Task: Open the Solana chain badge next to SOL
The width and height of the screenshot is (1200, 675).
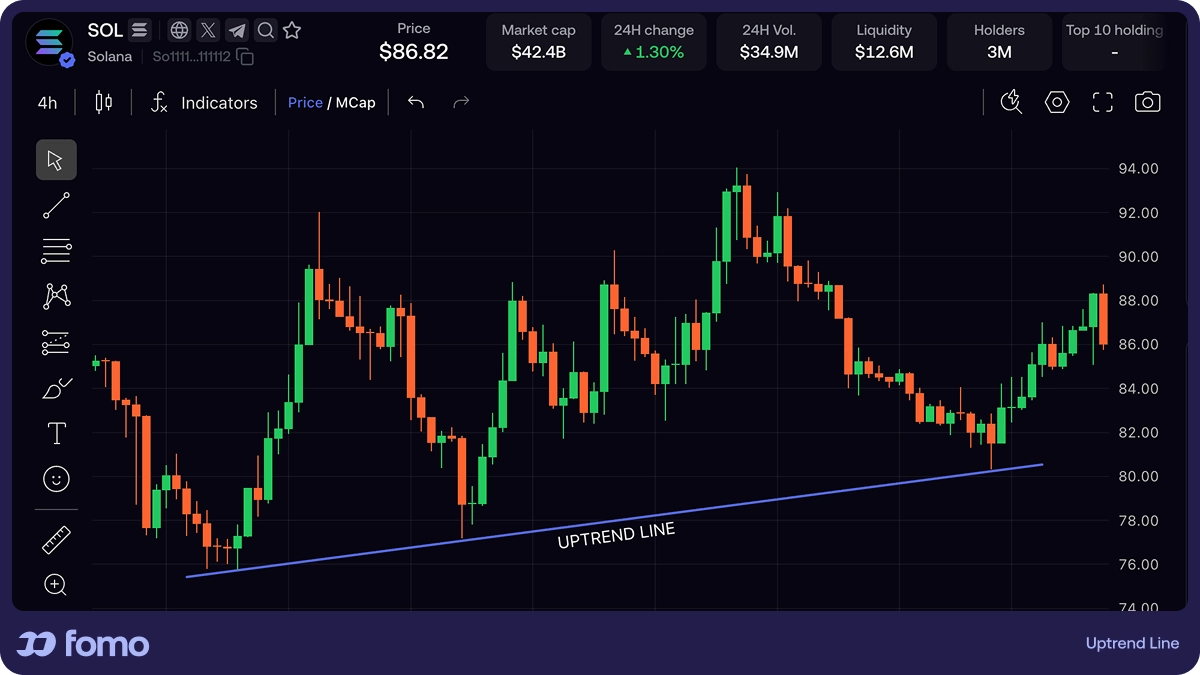Action: pos(140,30)
